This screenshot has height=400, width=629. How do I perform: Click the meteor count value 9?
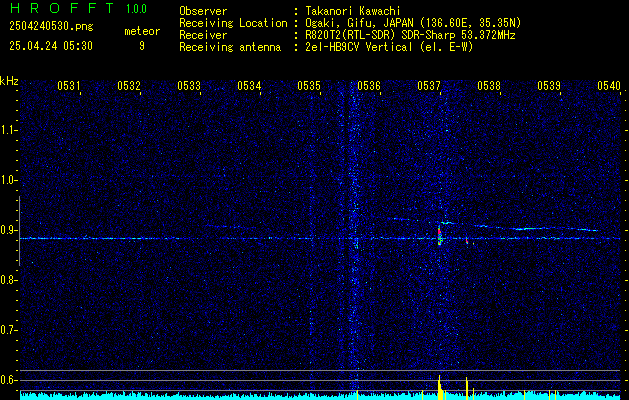[142, 46]
